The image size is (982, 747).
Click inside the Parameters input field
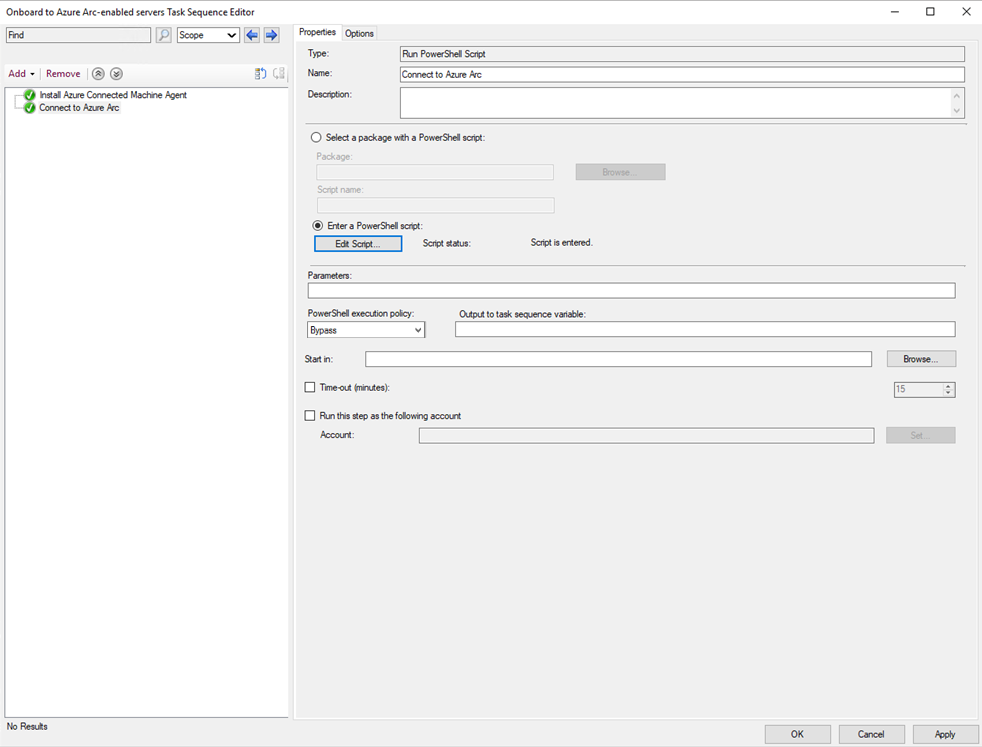[x=630, y=290]
